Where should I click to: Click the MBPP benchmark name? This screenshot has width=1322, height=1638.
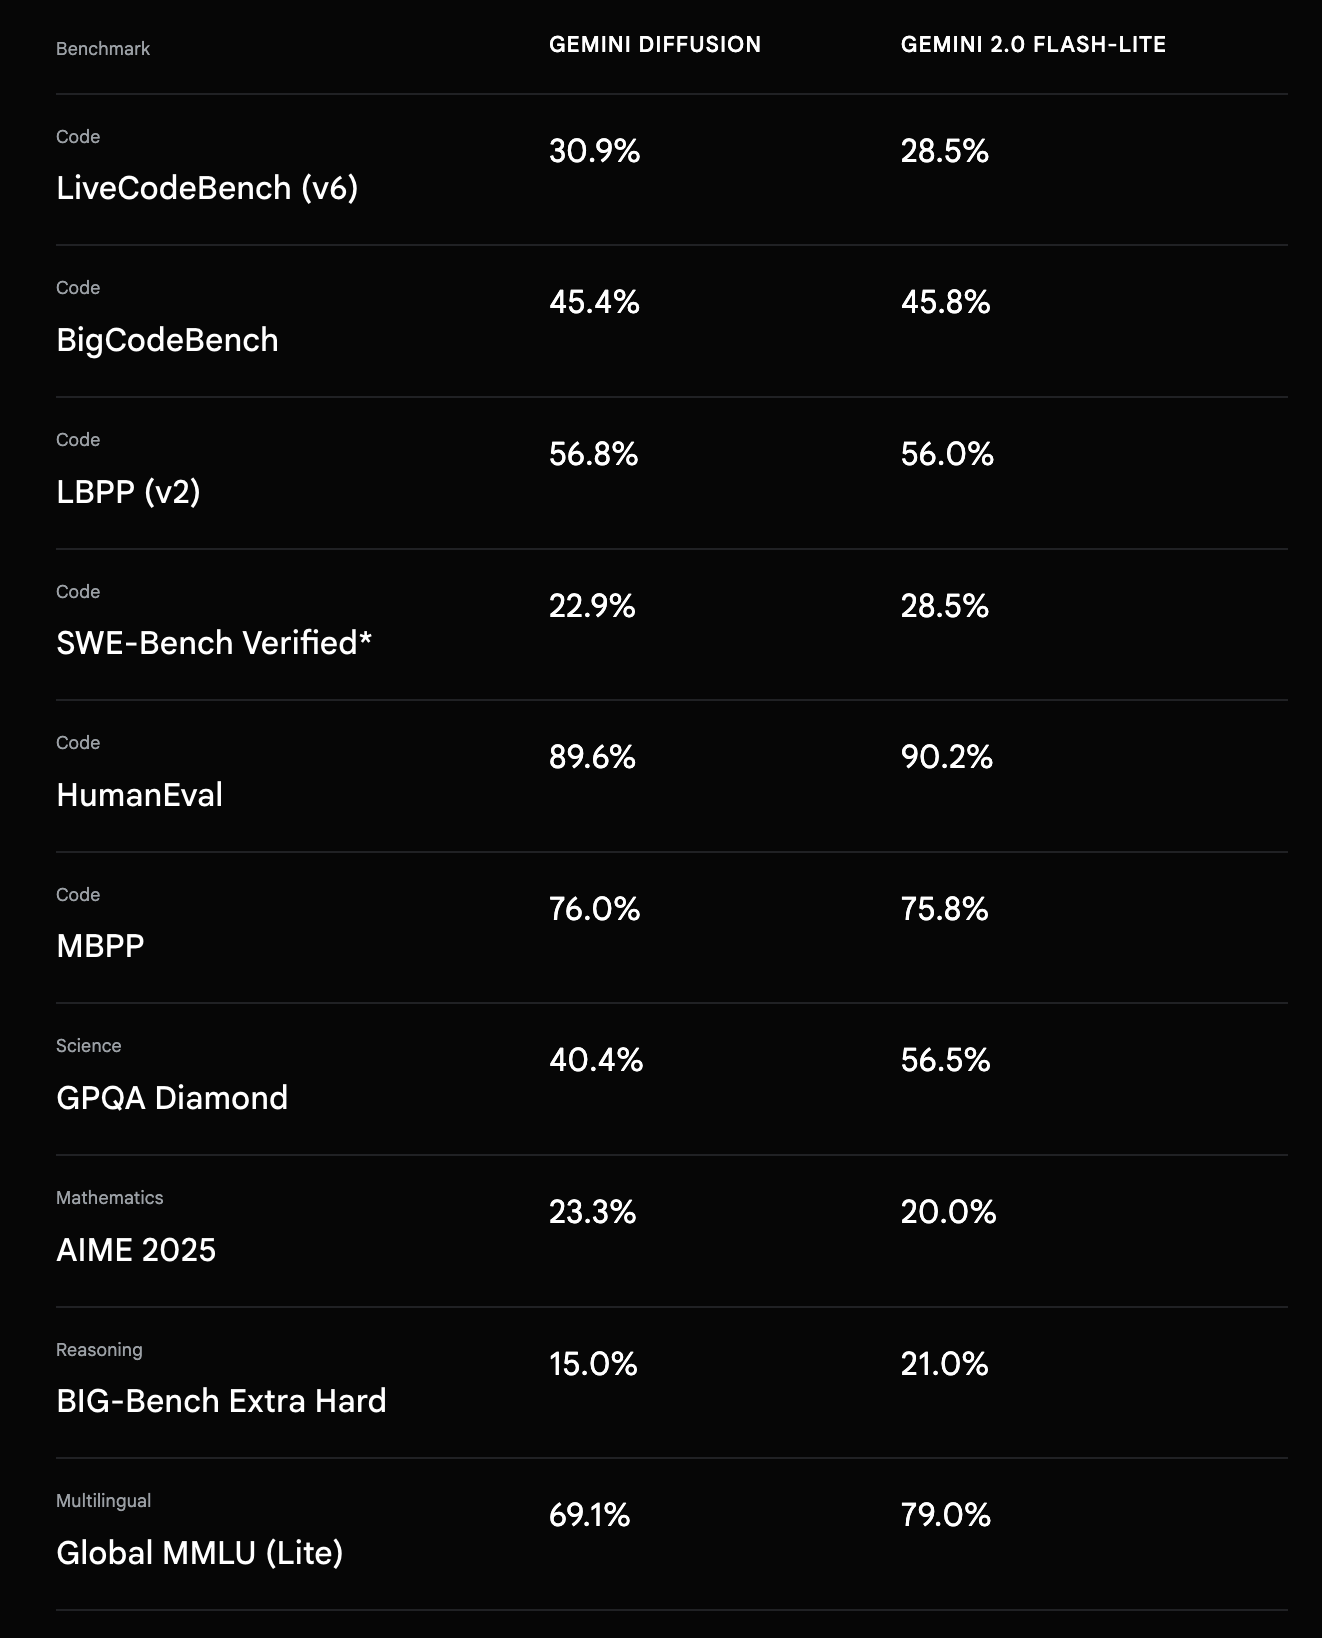[x=100, y=946]
